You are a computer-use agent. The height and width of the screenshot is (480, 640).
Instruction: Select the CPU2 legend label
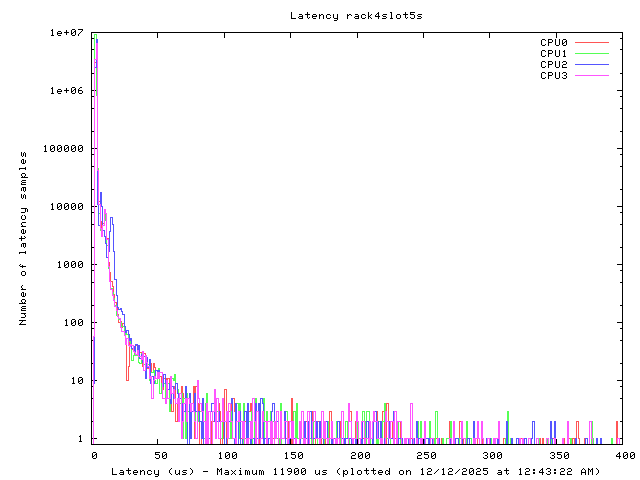click(x=553, y=65)
